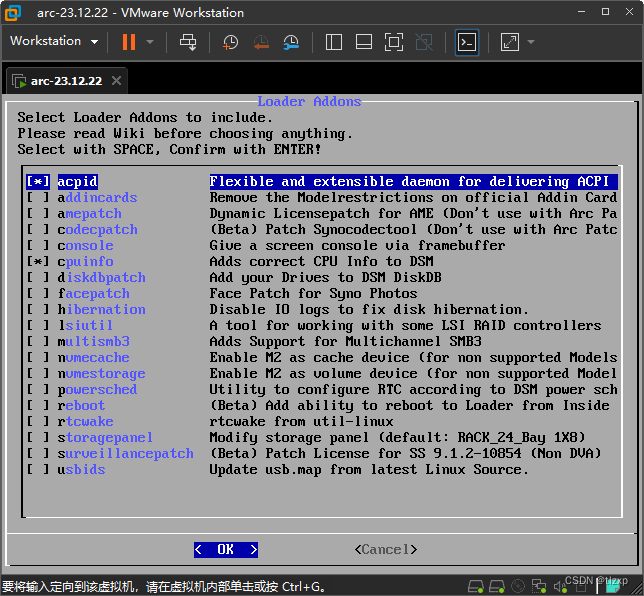This screenshot has height=596, width=644.
Task: Revert the virtual machine to its snapshot
Action: [261, 42]
